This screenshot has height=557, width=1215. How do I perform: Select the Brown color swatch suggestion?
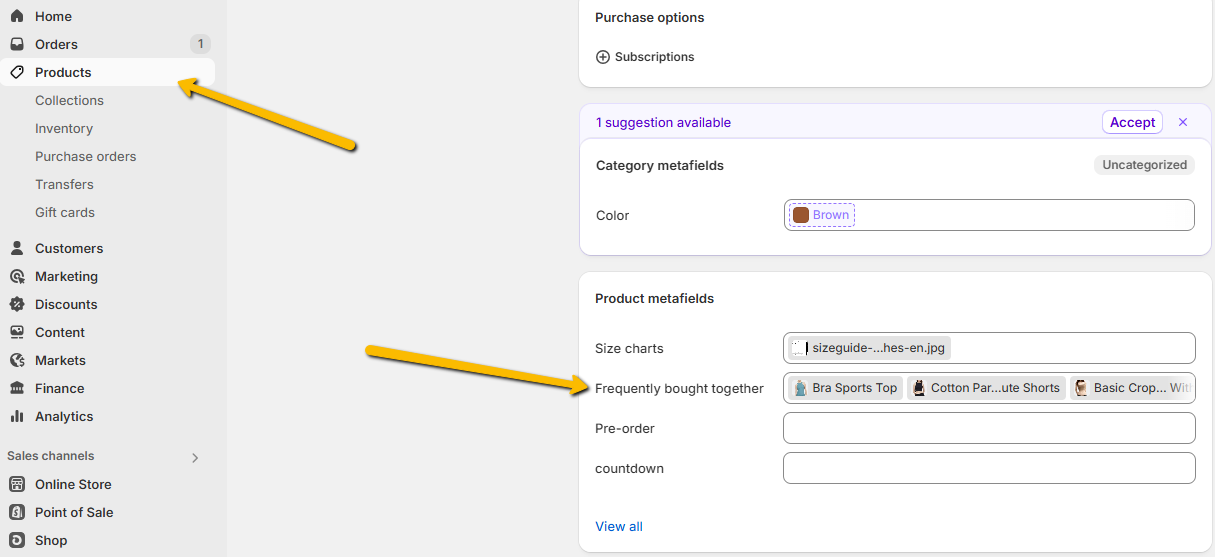coord(821,215)
